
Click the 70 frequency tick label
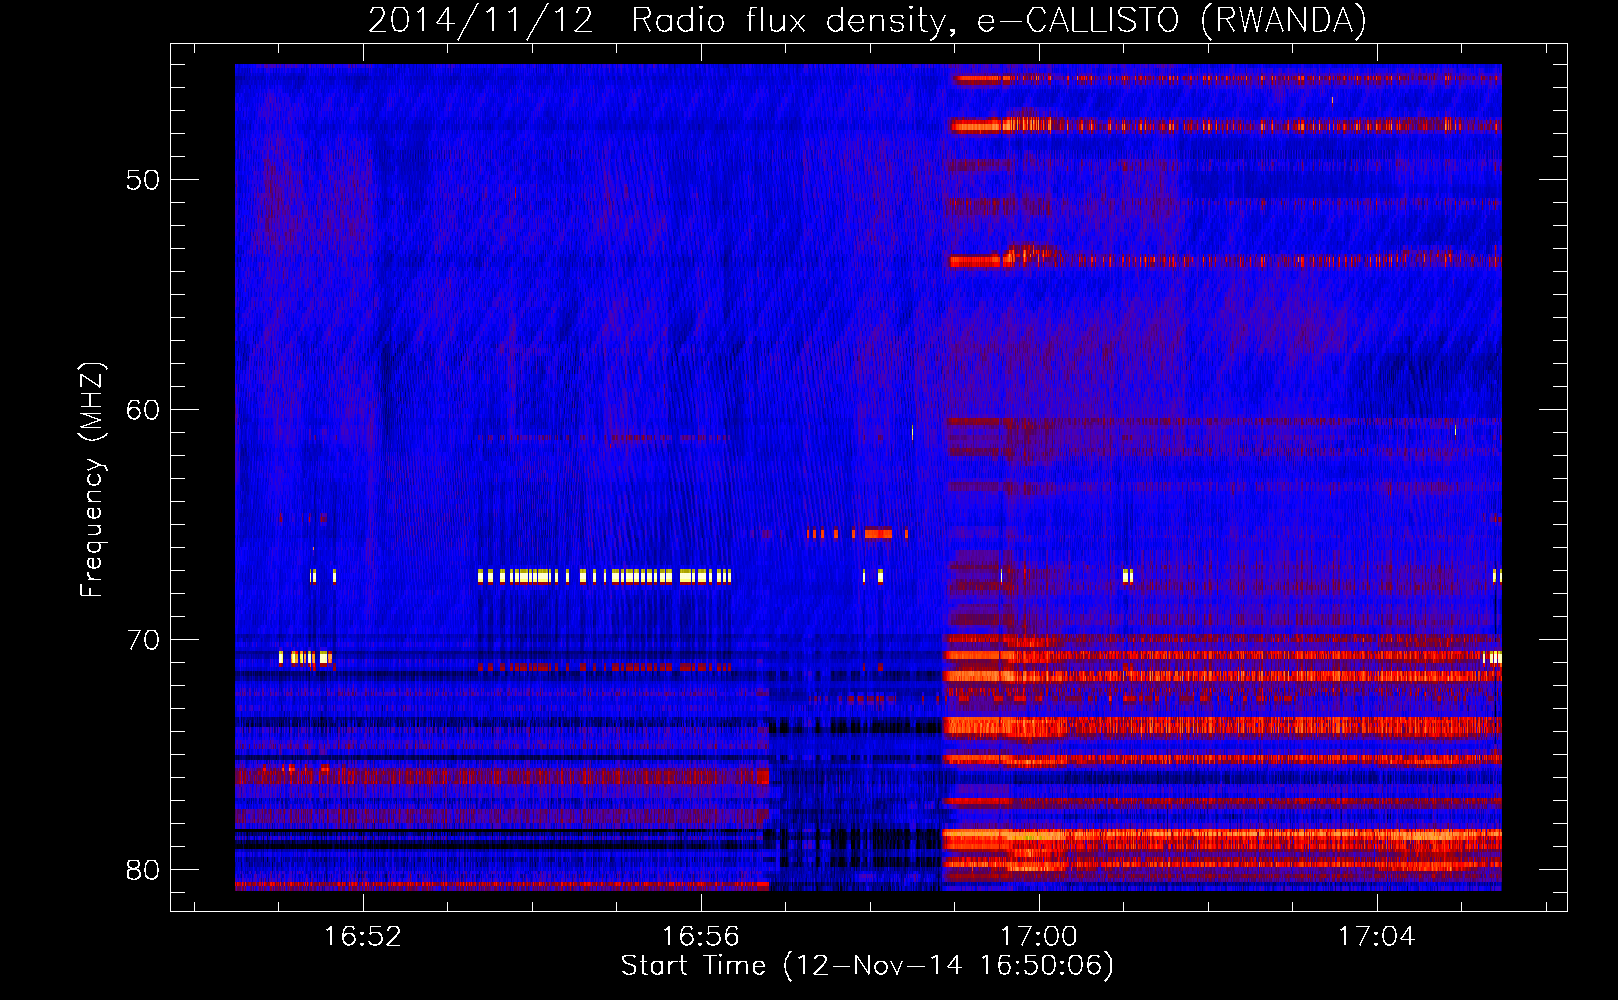pos(142,640)
